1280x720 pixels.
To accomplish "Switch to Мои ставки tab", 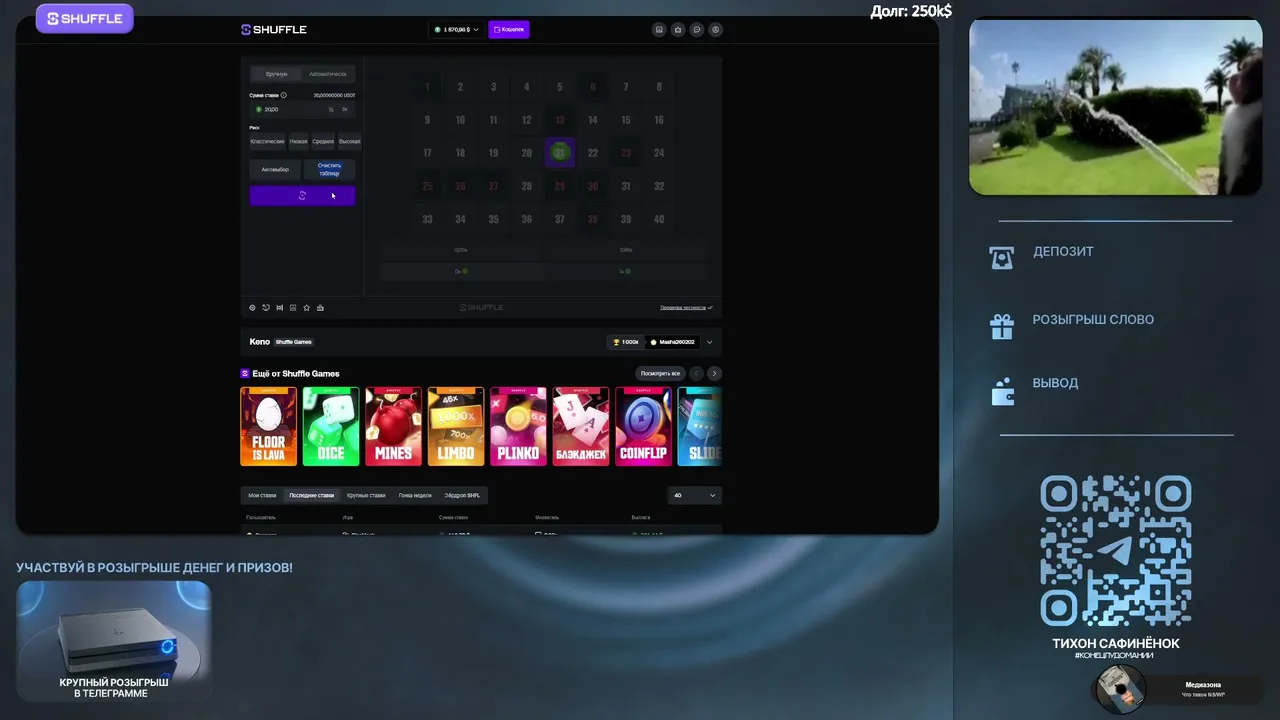I will 262,495.
